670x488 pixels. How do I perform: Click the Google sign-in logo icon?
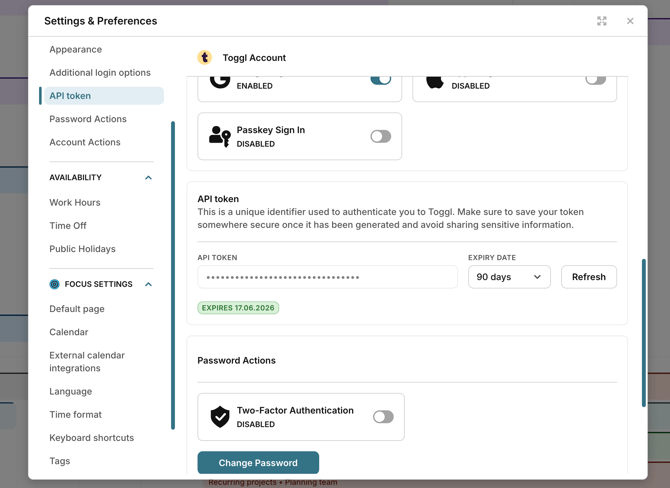(220, 80)
